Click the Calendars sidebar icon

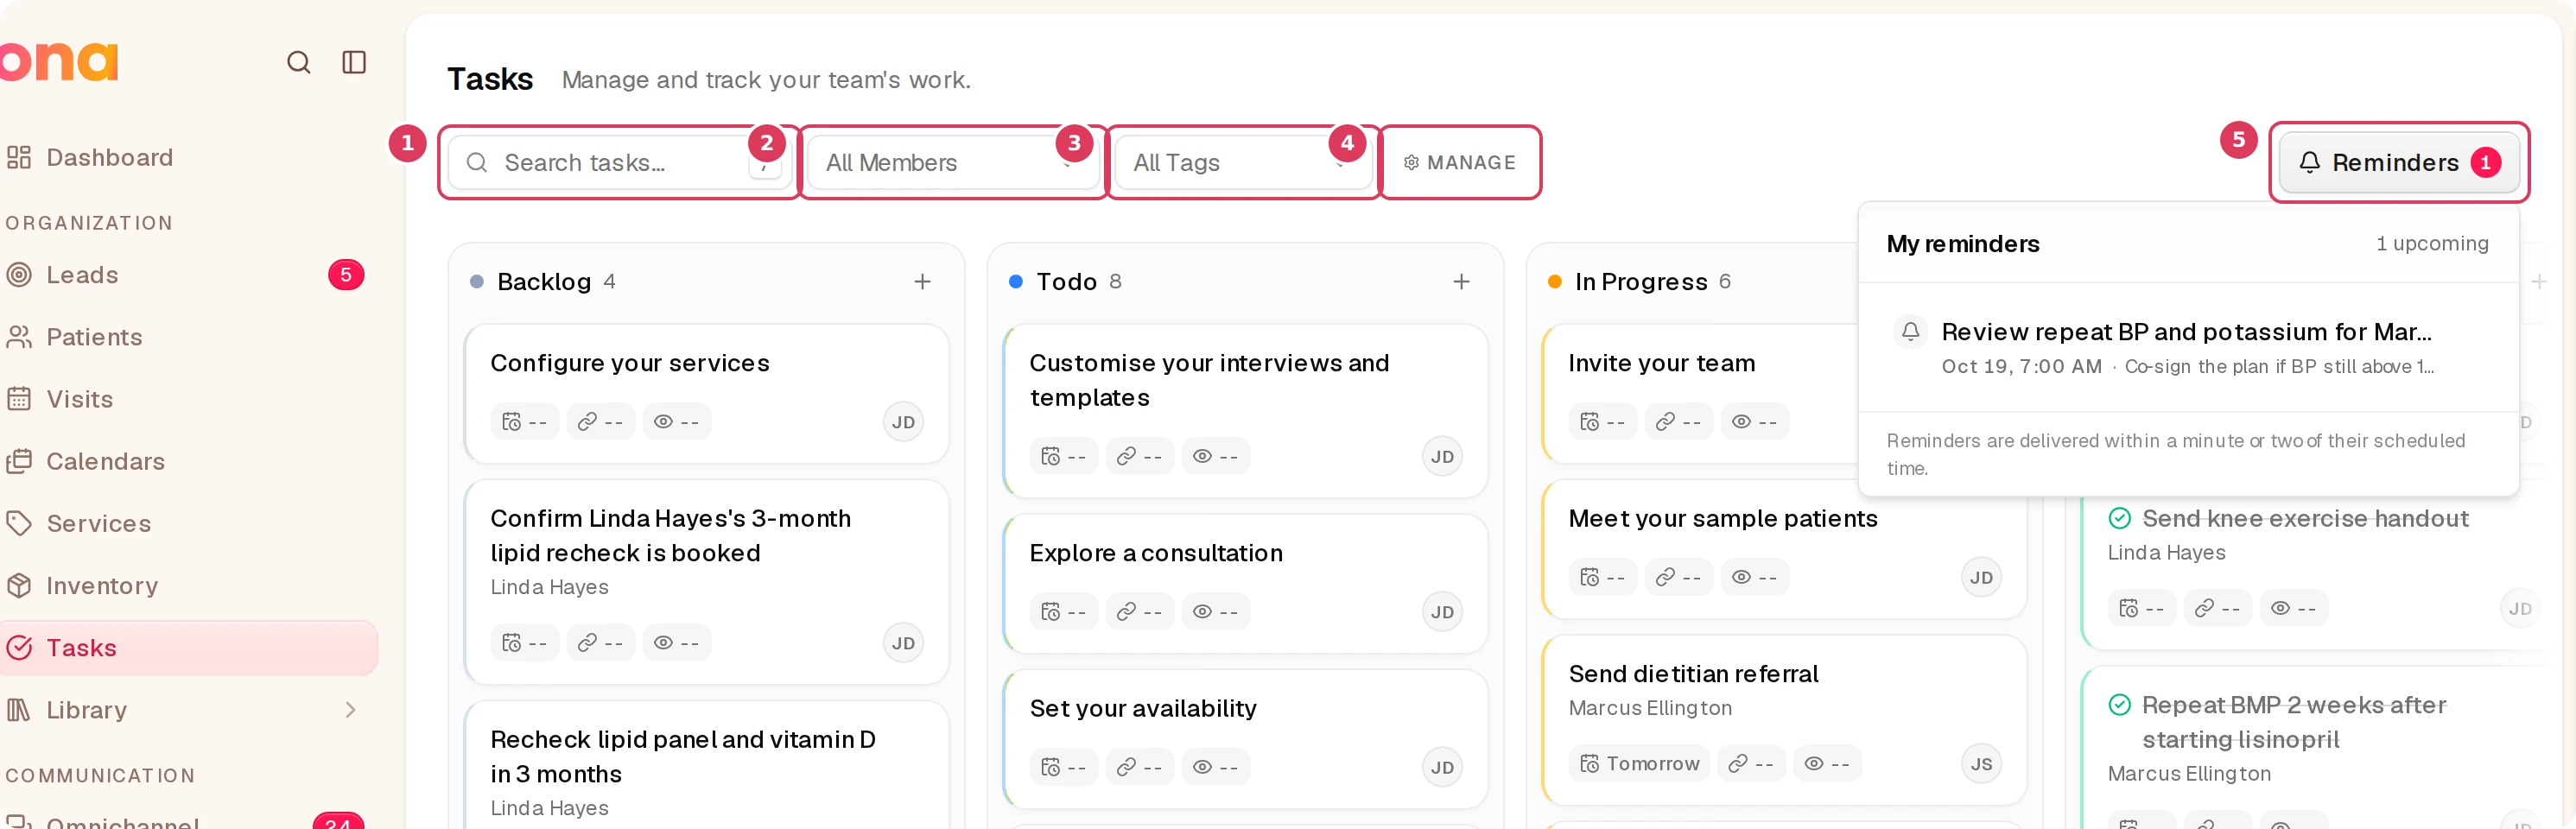[19, 461]
